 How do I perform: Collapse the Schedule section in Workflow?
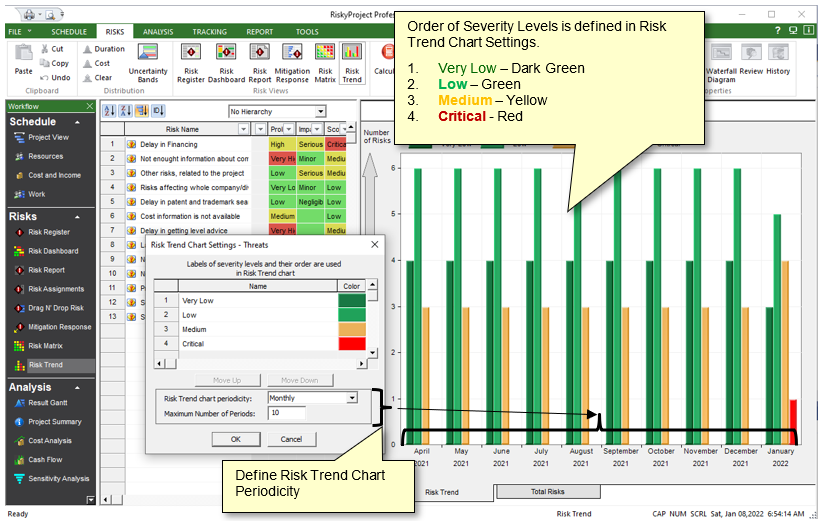(78, 122)
